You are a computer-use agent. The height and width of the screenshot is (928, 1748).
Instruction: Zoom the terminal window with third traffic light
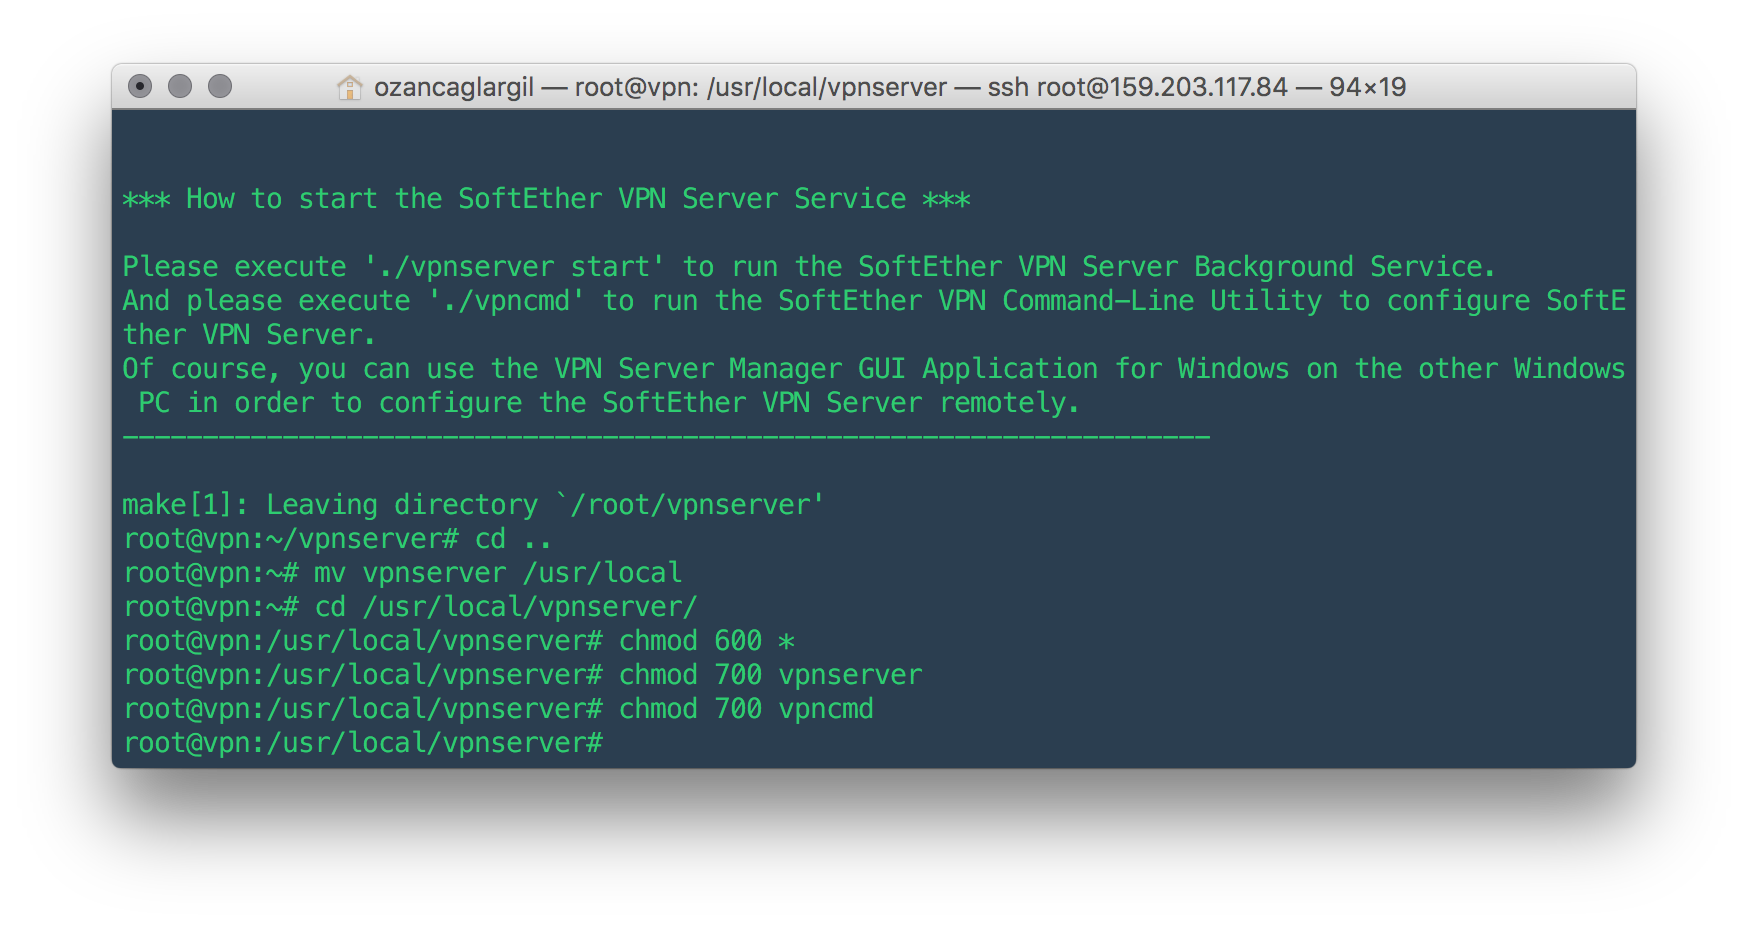(220, 87)
